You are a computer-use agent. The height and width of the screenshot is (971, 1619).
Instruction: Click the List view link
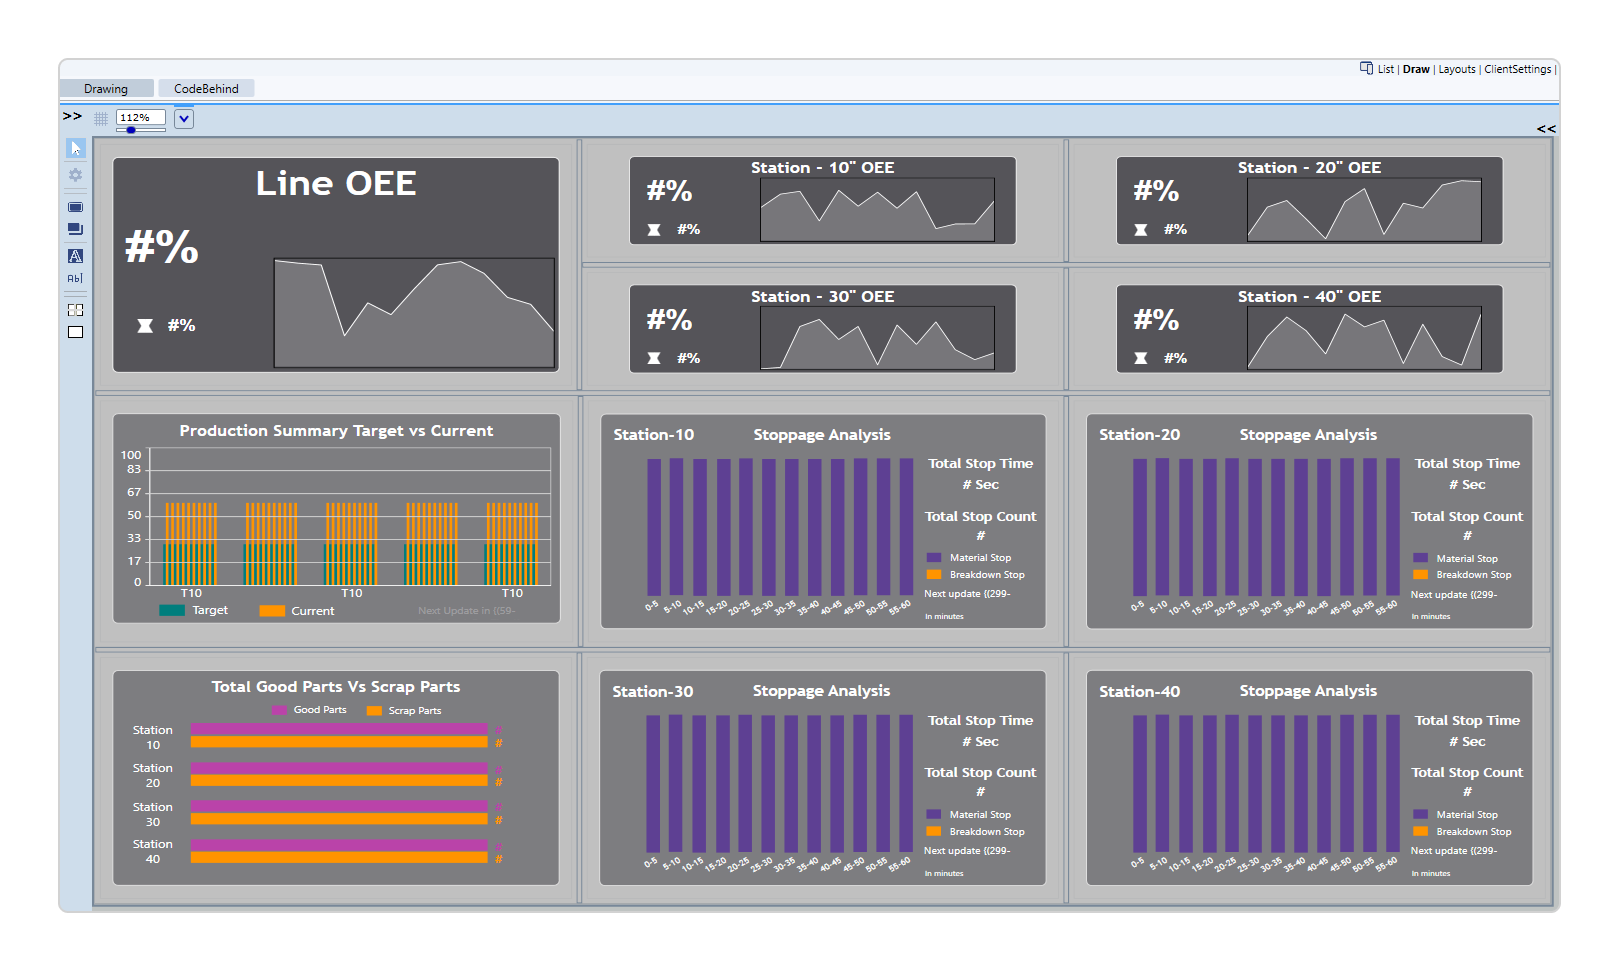1385,70
